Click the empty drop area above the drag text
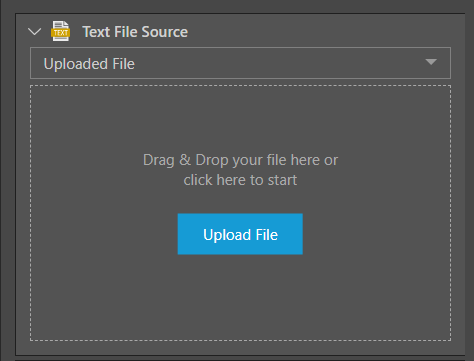Image resolution: width=474 pixels, height=361 pixels. click(x=240, y=118)
